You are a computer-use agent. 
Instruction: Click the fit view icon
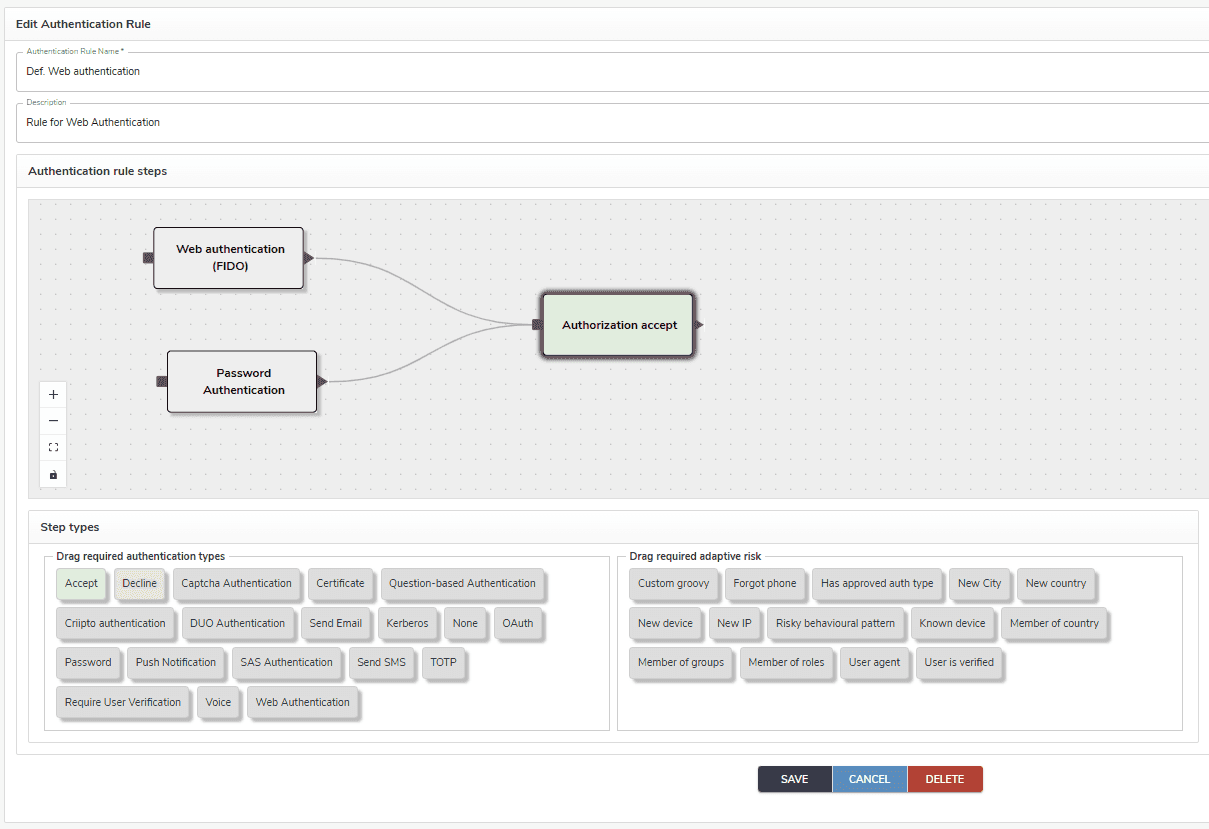(54, 447)
